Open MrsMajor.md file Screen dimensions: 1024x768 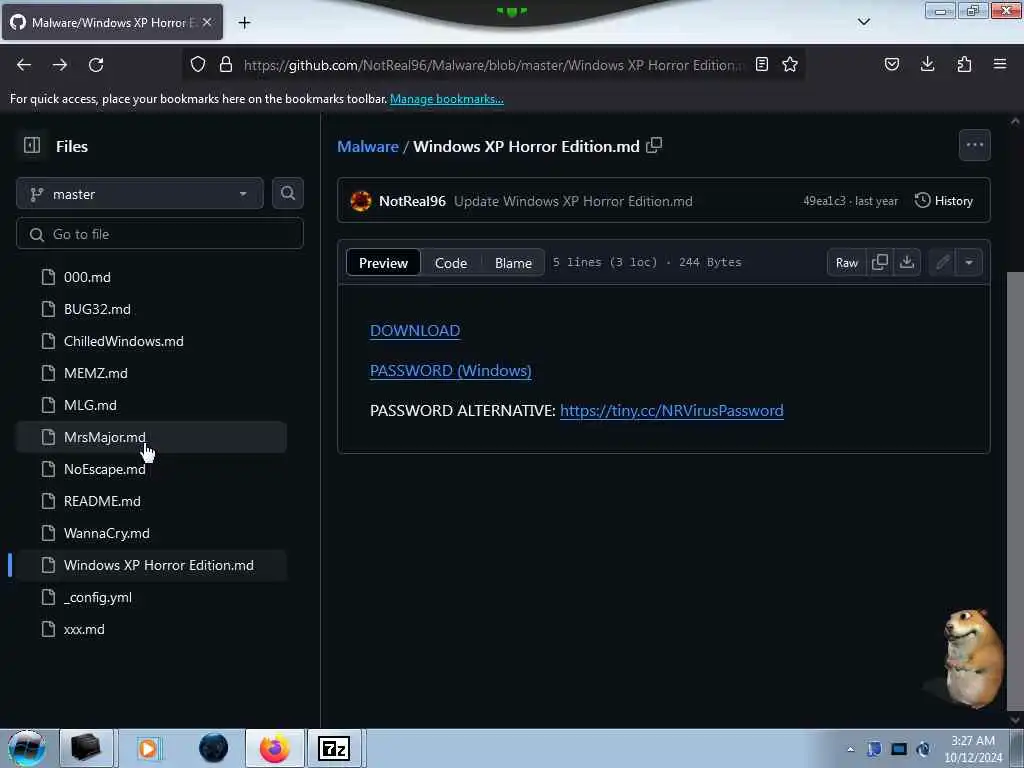coord(152,437)
